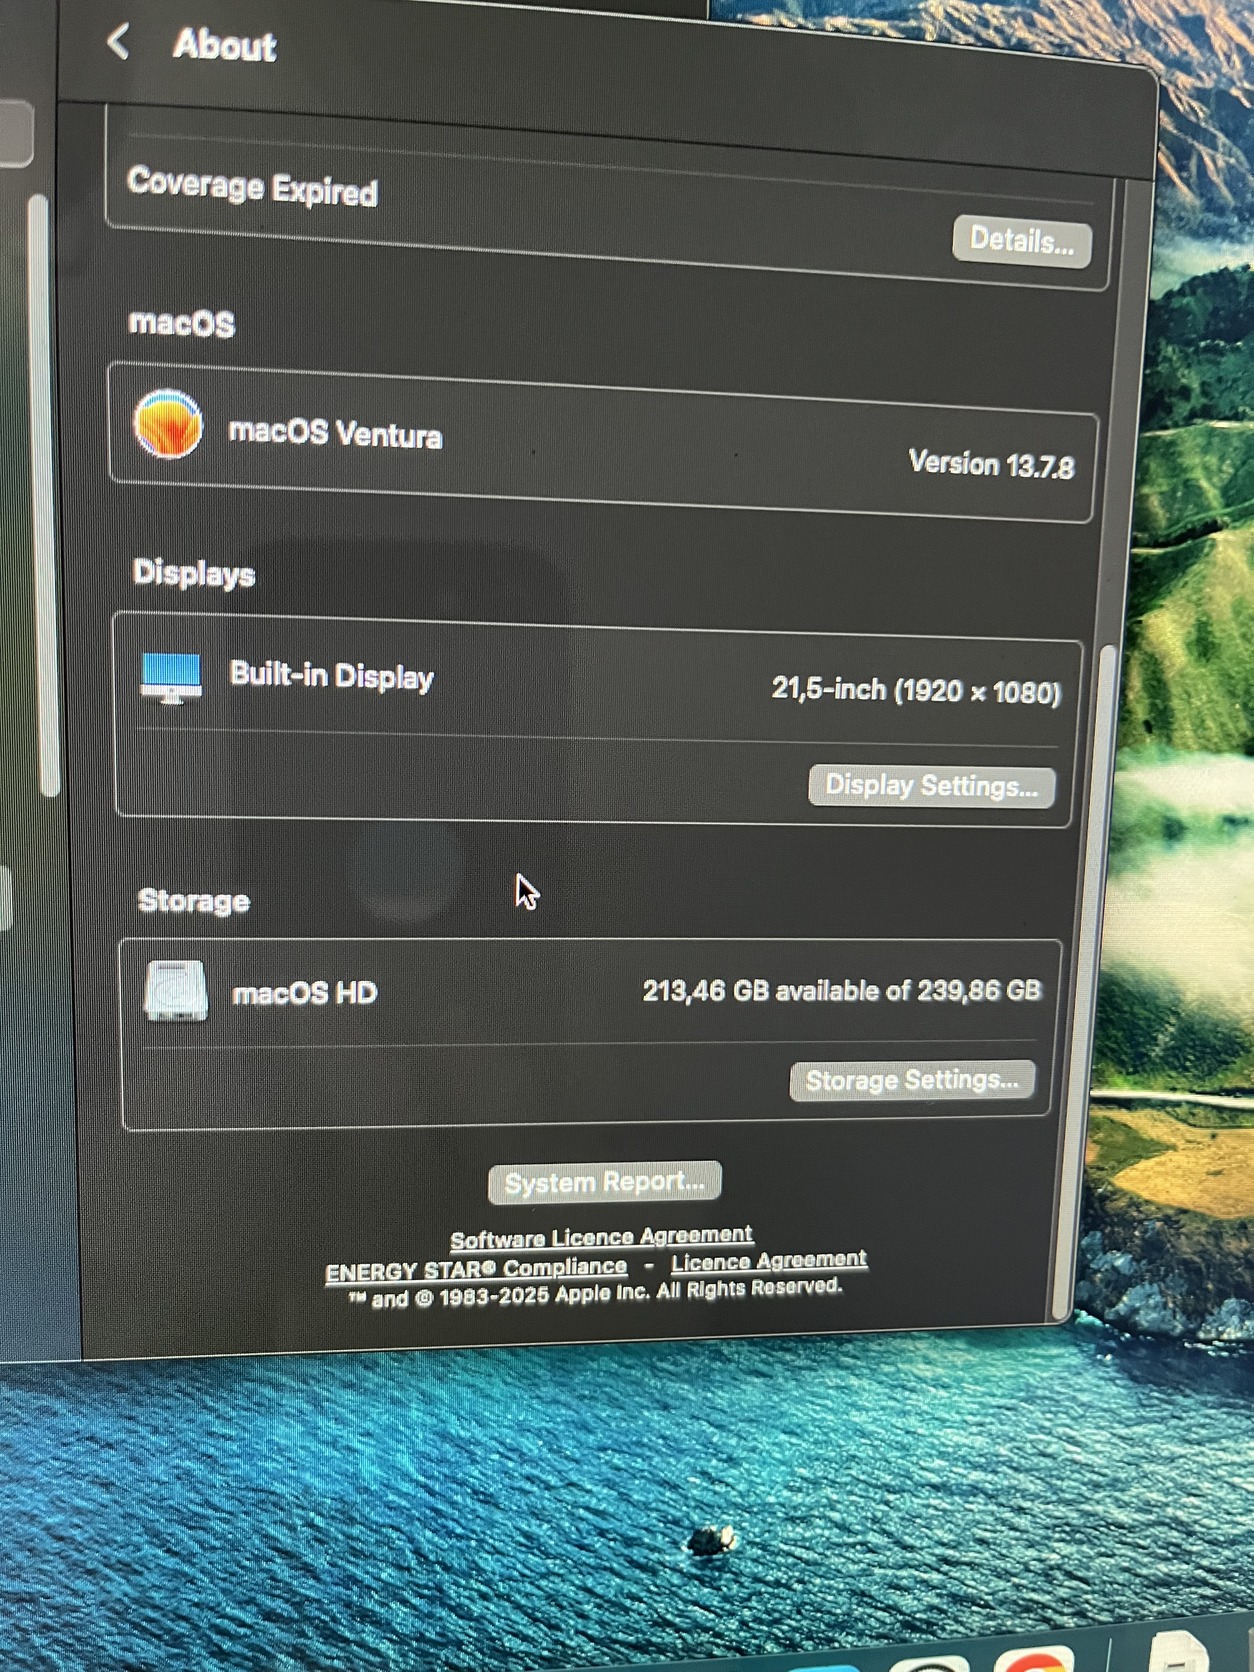Click the About title in the header
Image resolution: width=1254 pixels, height=1672 pixels.
[224, 45]
